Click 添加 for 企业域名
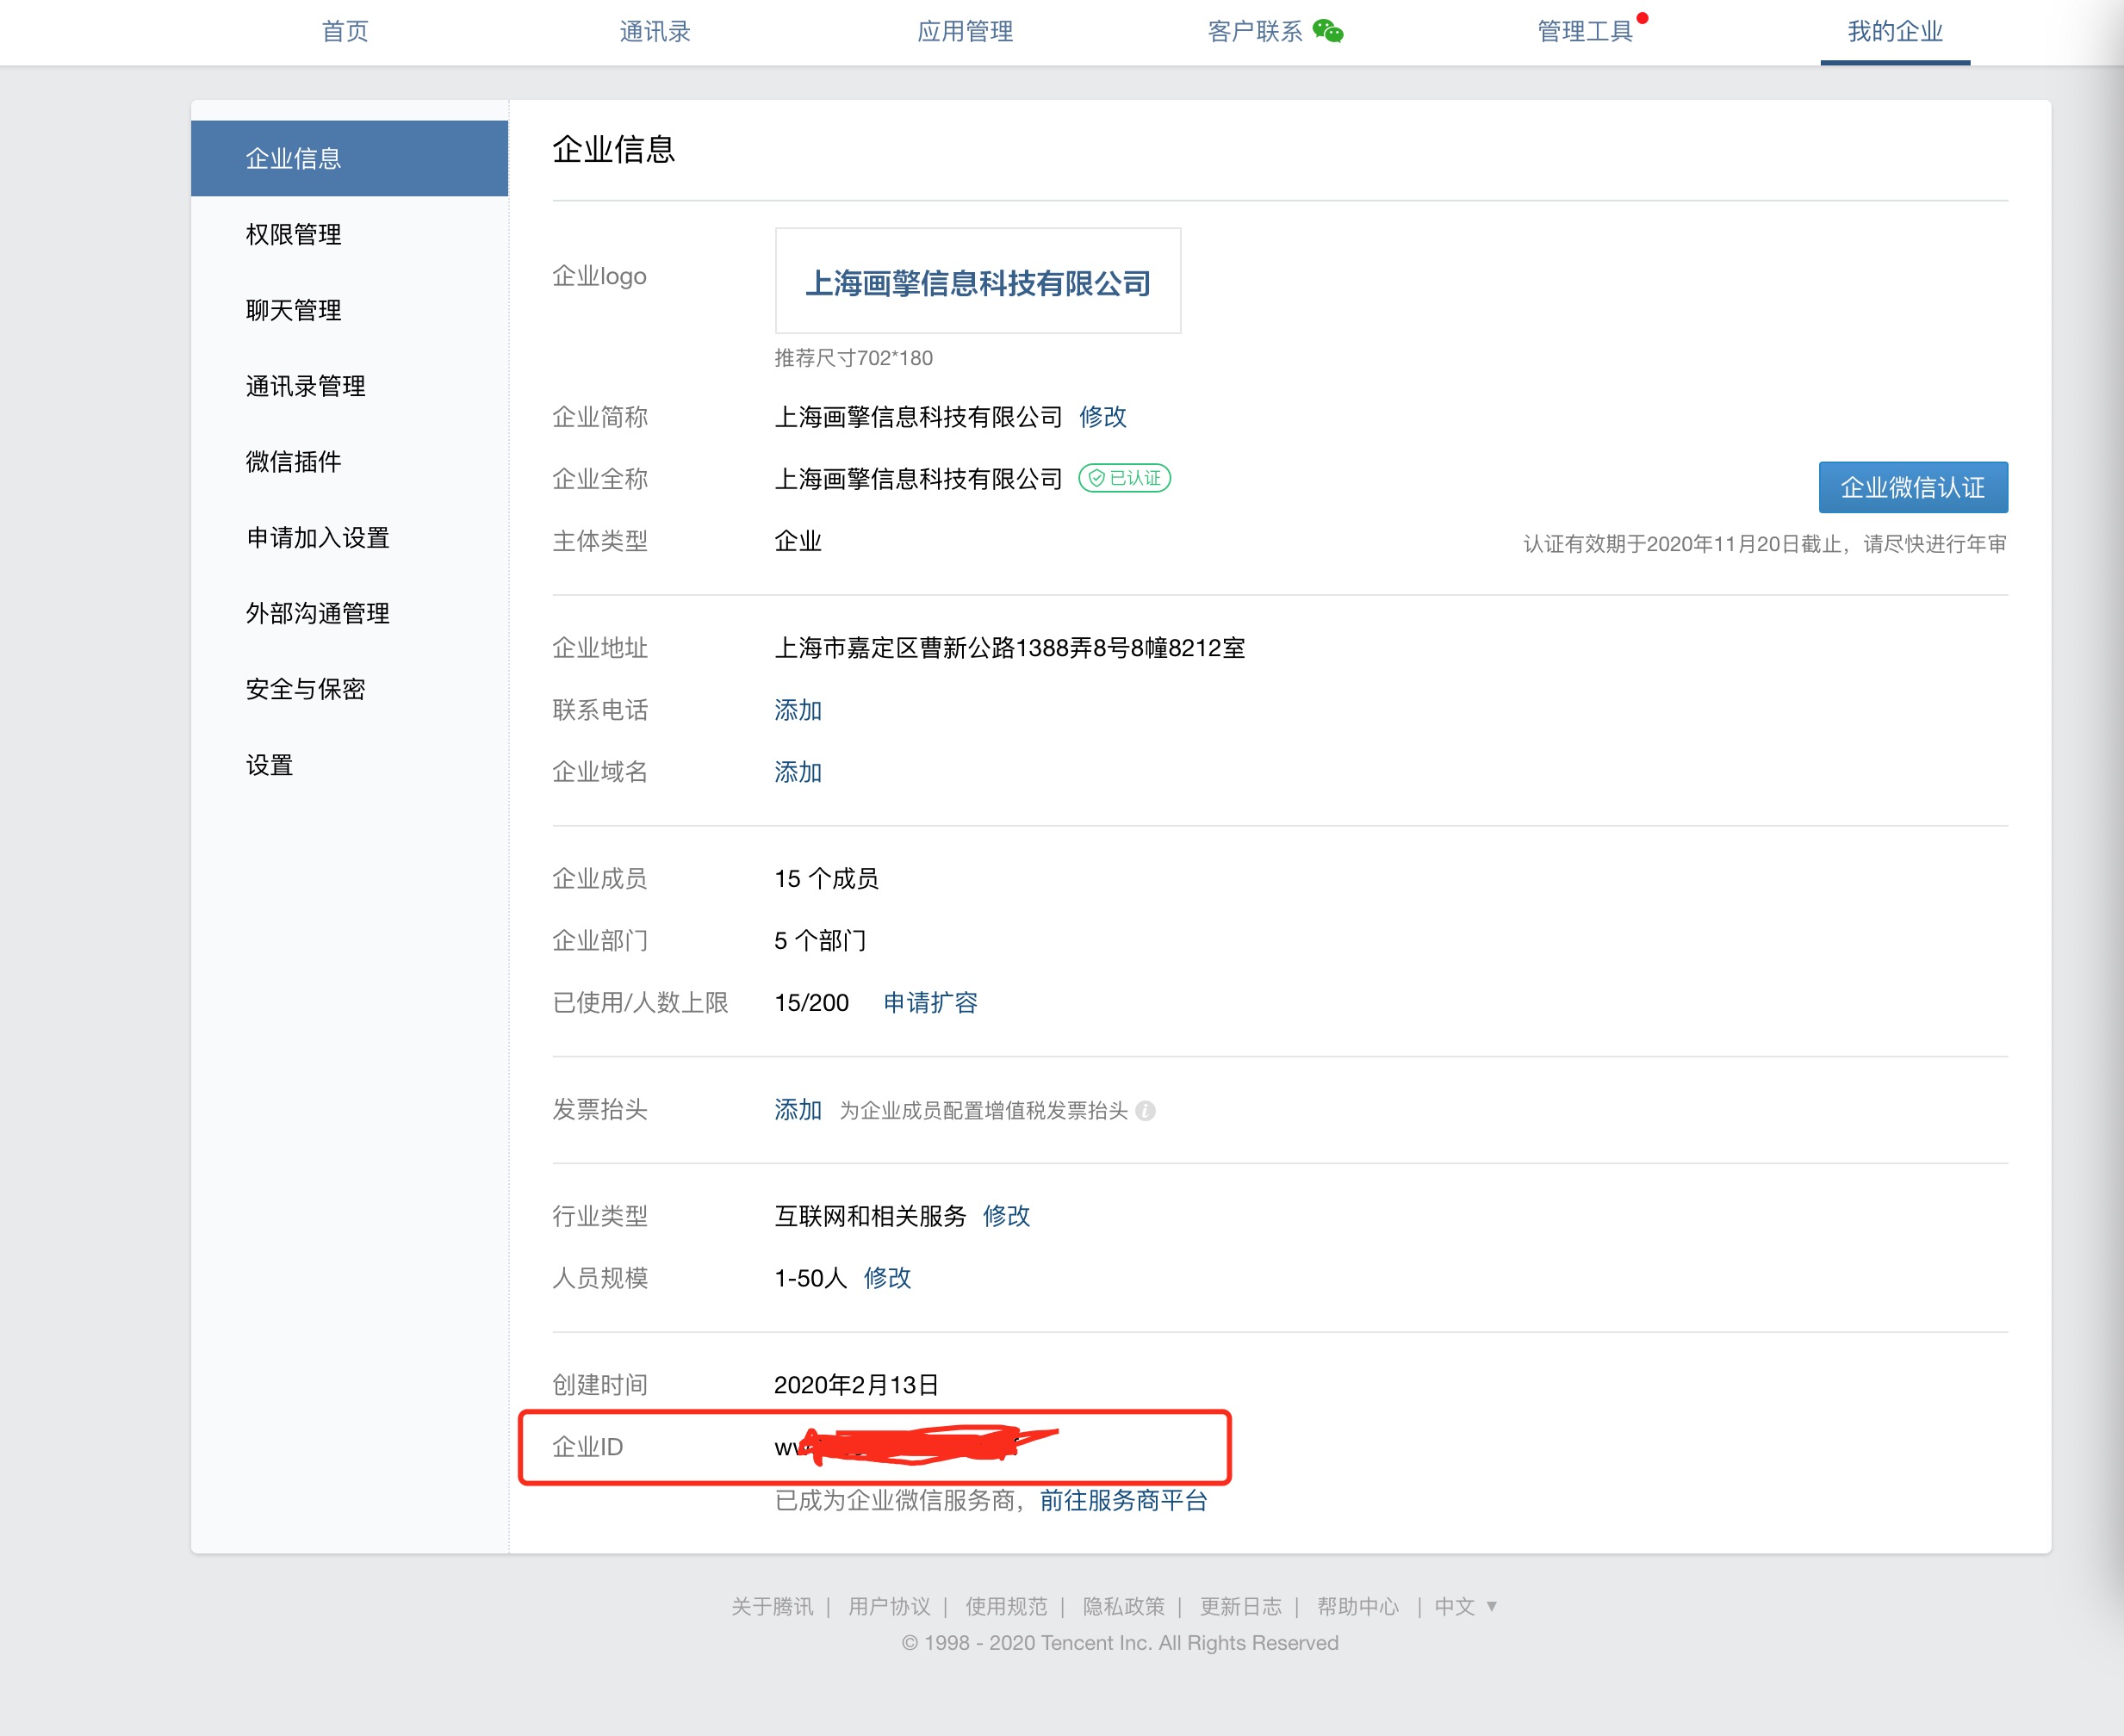Screen dimensions: 2124x1736 797,772
